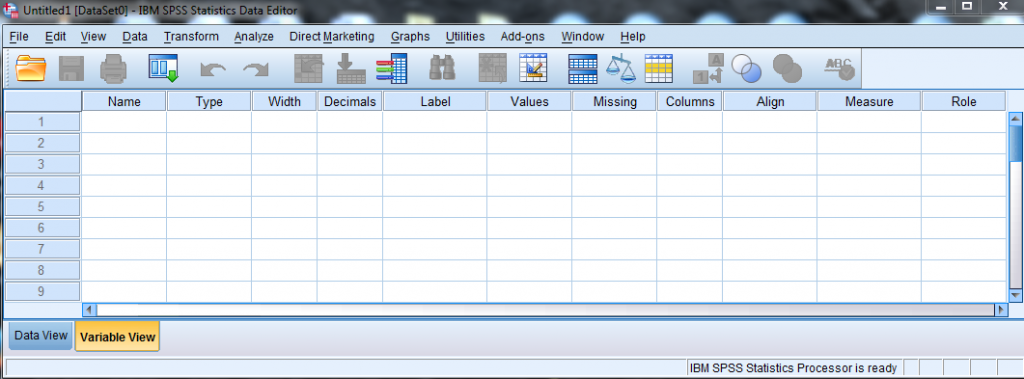
Task: Open the Edit menu
Action: (56, 37)
